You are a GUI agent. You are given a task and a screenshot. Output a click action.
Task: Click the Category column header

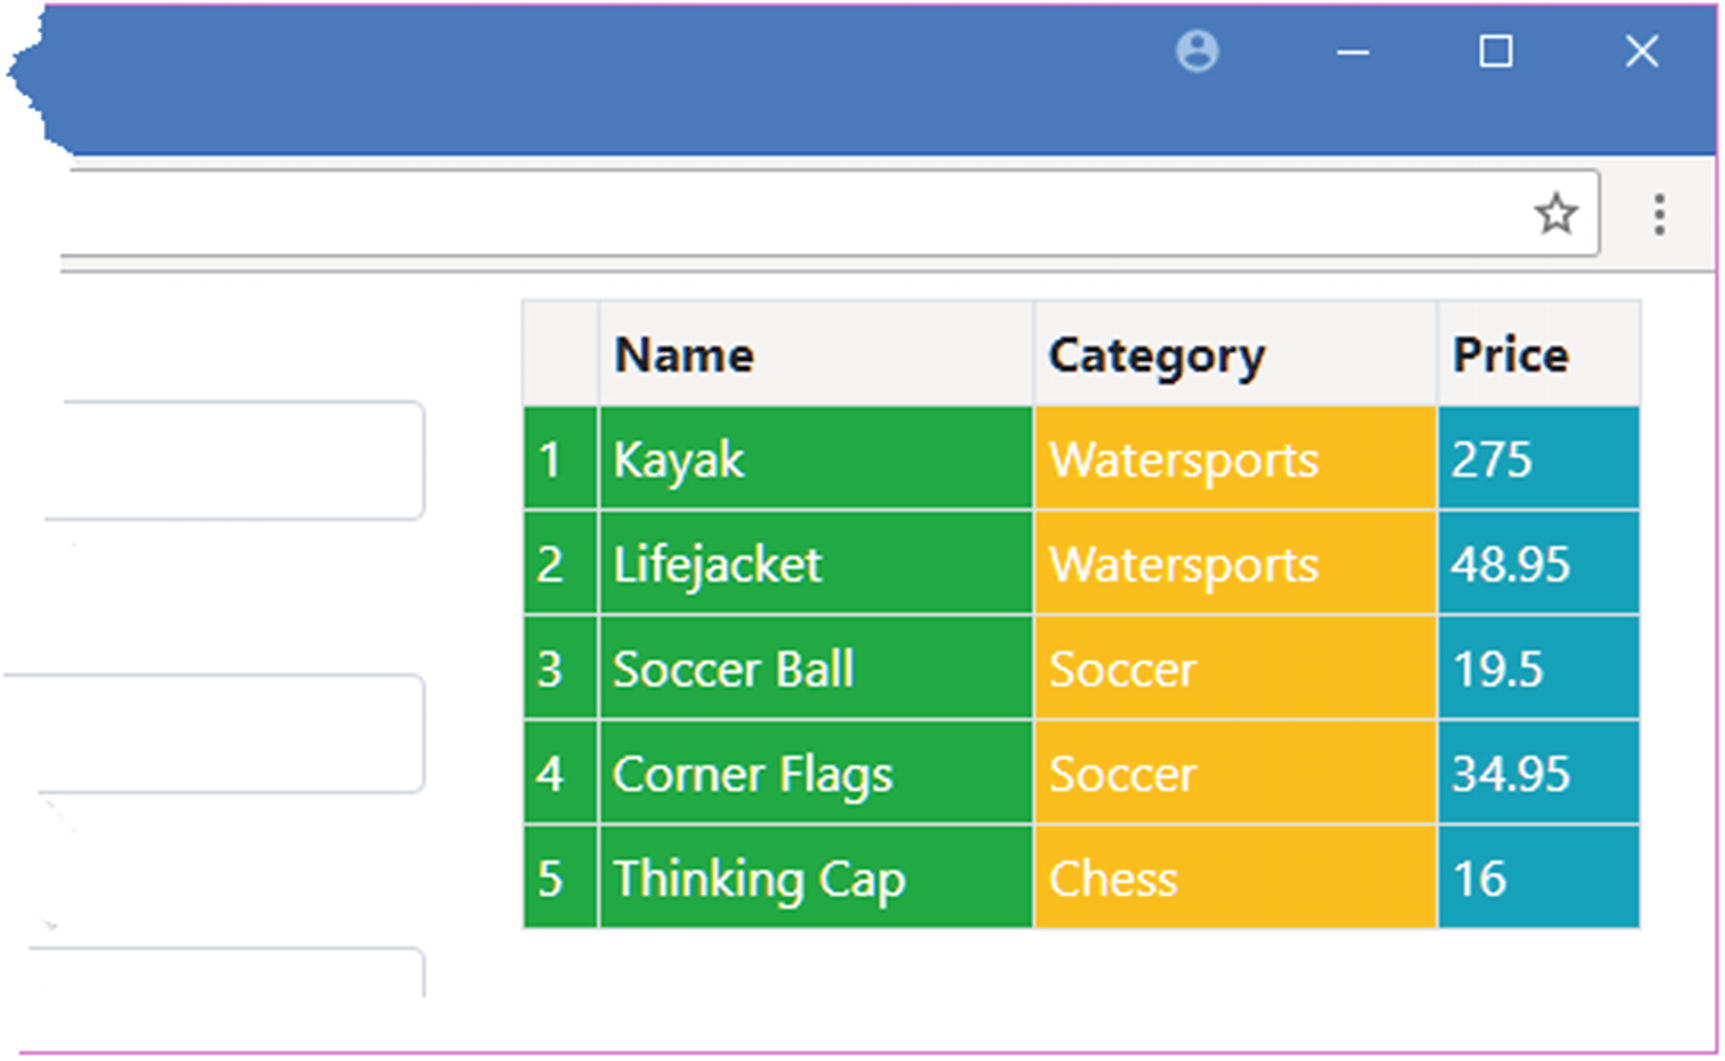pyautogui.click(x=1157, y=355)
